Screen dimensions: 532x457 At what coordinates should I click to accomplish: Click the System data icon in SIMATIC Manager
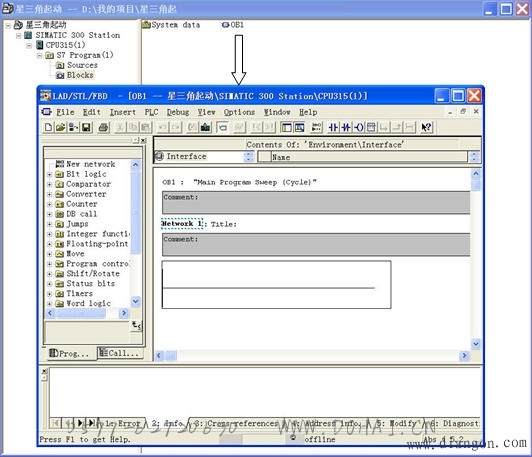pyautogui.click(x=146, y=25)
